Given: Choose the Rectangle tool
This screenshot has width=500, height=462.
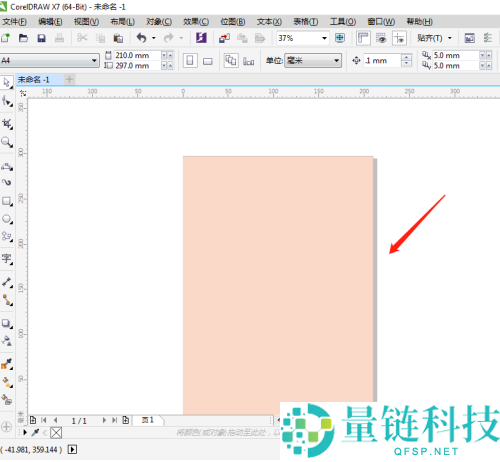Looking at the screenshot, I should click(7, 201).
